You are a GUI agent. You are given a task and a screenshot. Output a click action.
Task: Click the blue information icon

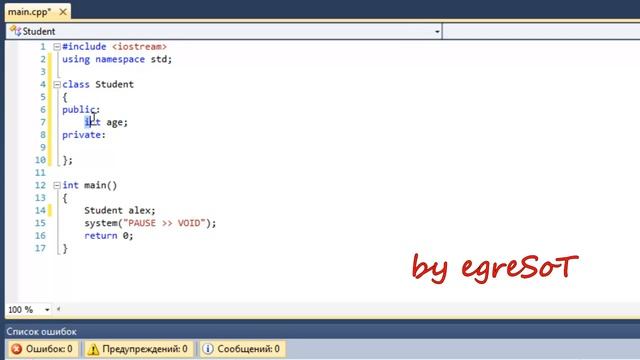coord(208,349)
